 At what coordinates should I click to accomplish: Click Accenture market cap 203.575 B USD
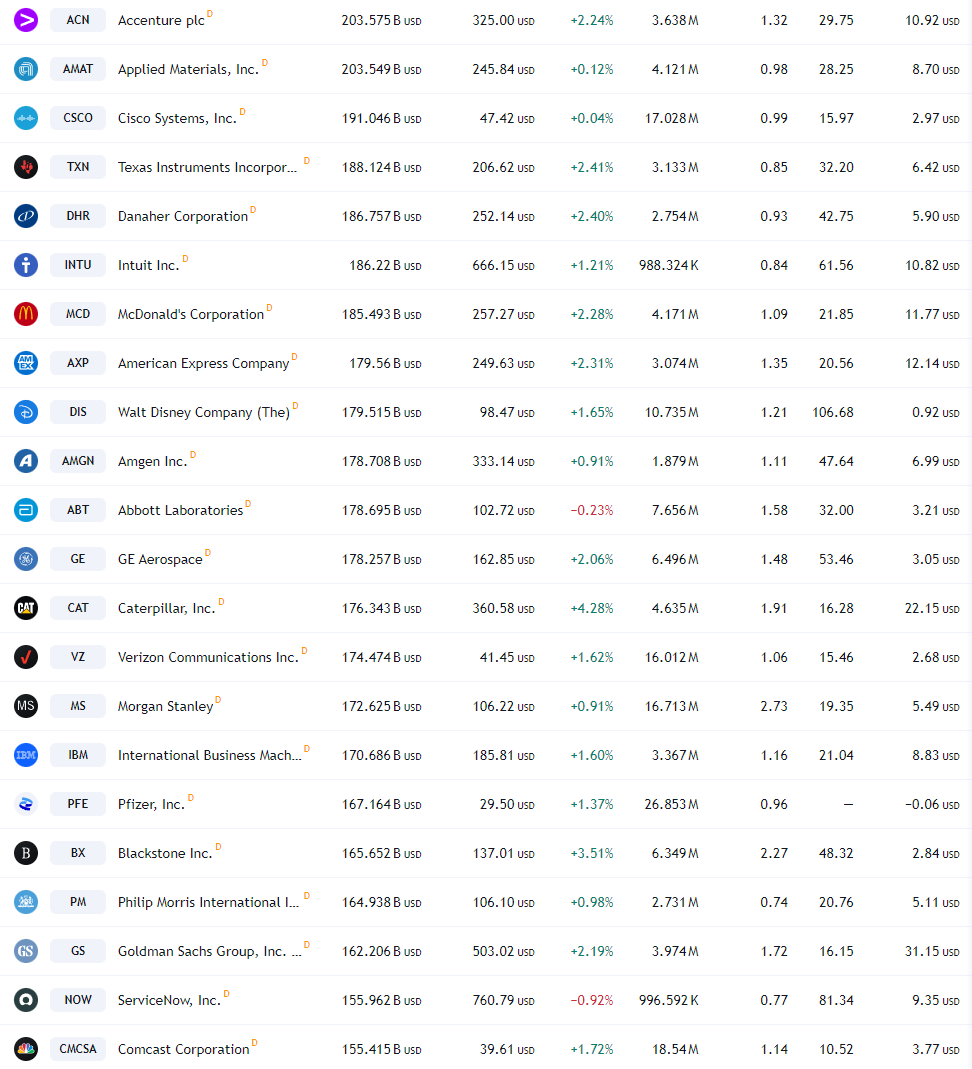[x=382, y=20]
